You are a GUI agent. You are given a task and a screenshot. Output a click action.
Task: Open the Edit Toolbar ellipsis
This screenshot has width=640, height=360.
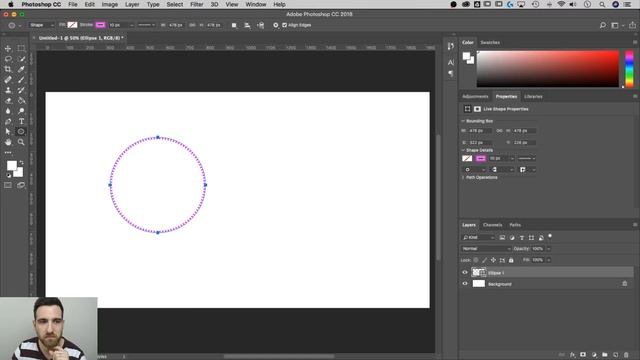8,153
